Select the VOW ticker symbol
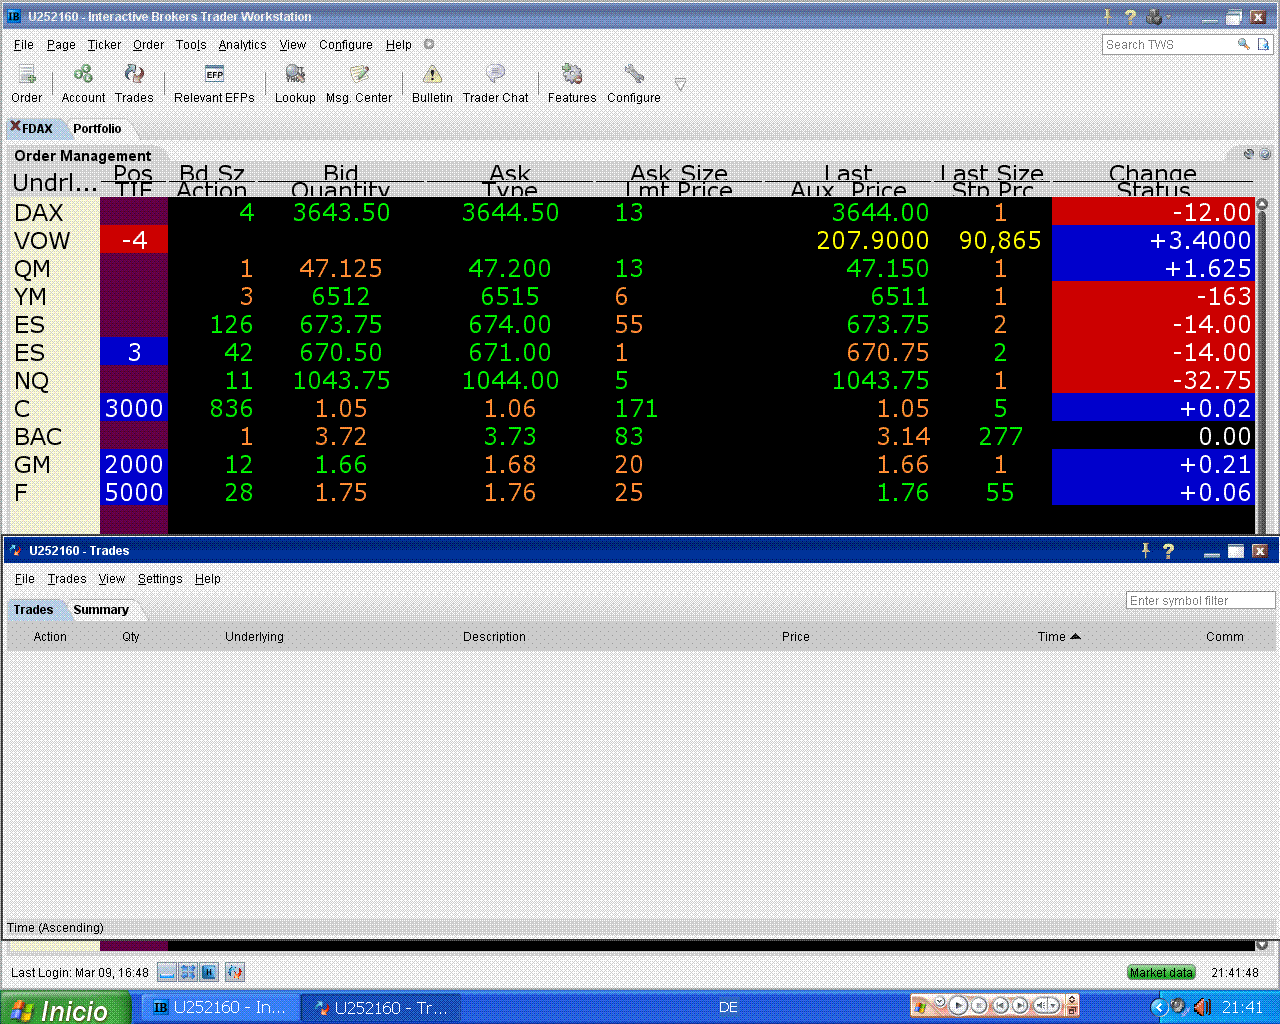The width and height of the screenshot is (1280, 1024). pos(42,241)
